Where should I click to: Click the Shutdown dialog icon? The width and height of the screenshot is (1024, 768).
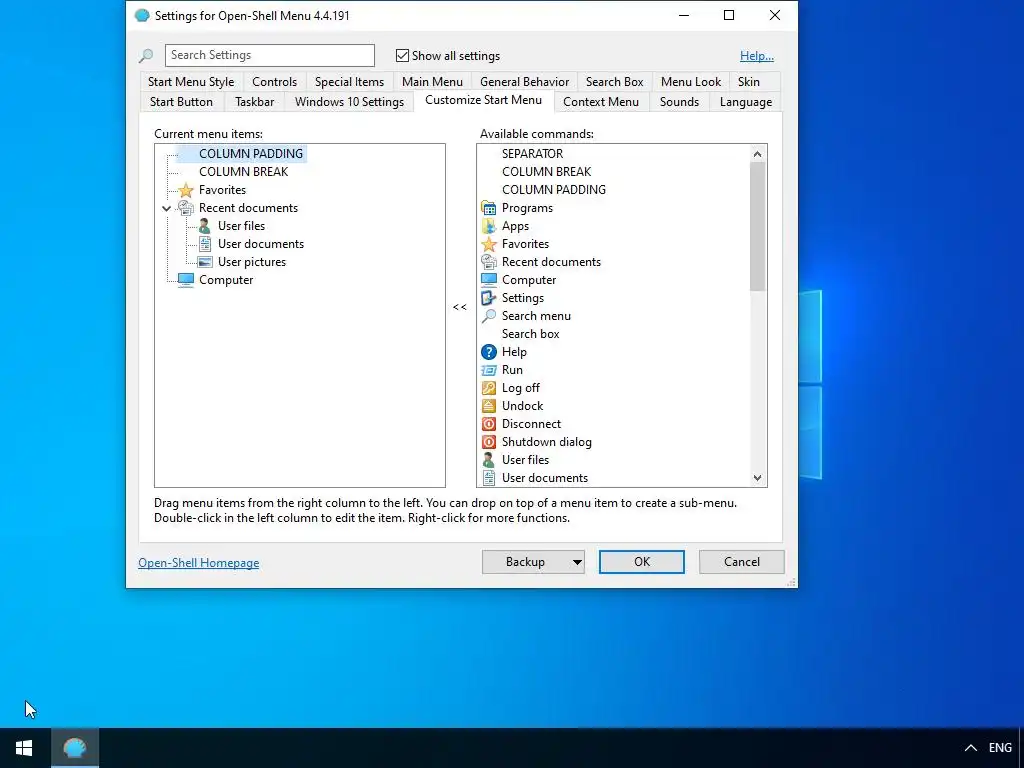[488, 442]
